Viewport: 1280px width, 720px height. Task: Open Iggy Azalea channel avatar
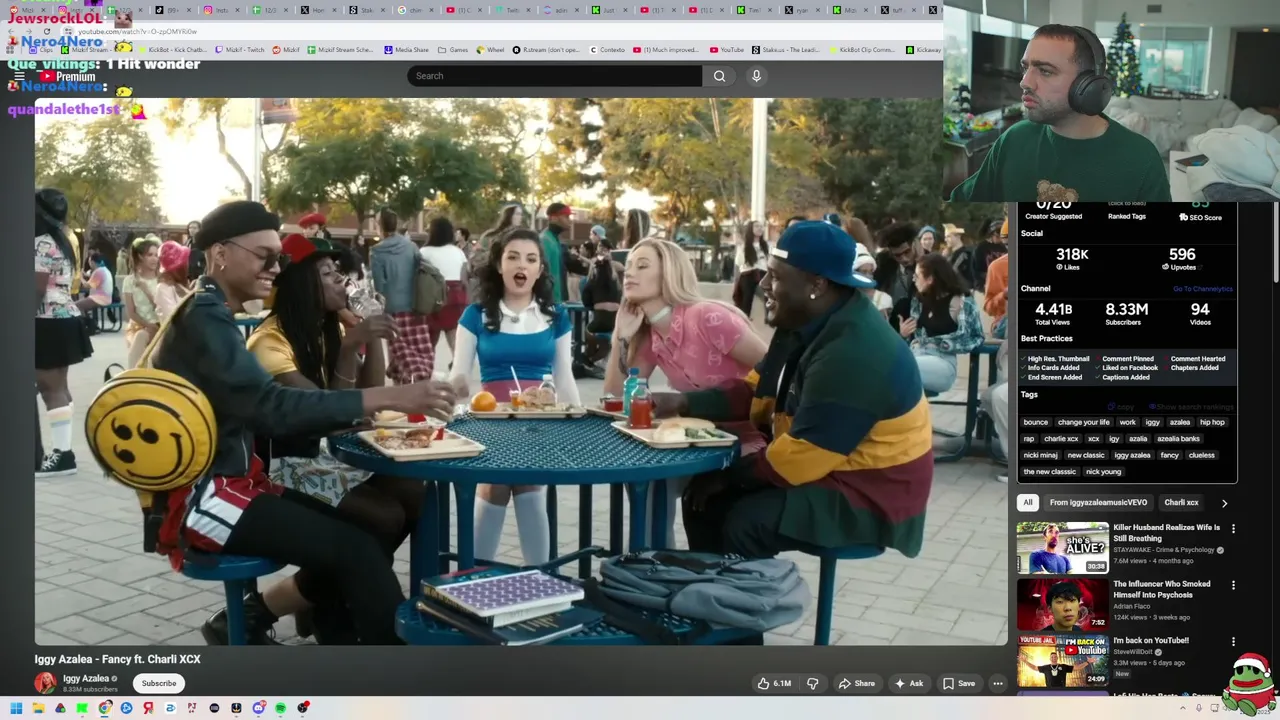pyautogui.click(x=45, y=683)
